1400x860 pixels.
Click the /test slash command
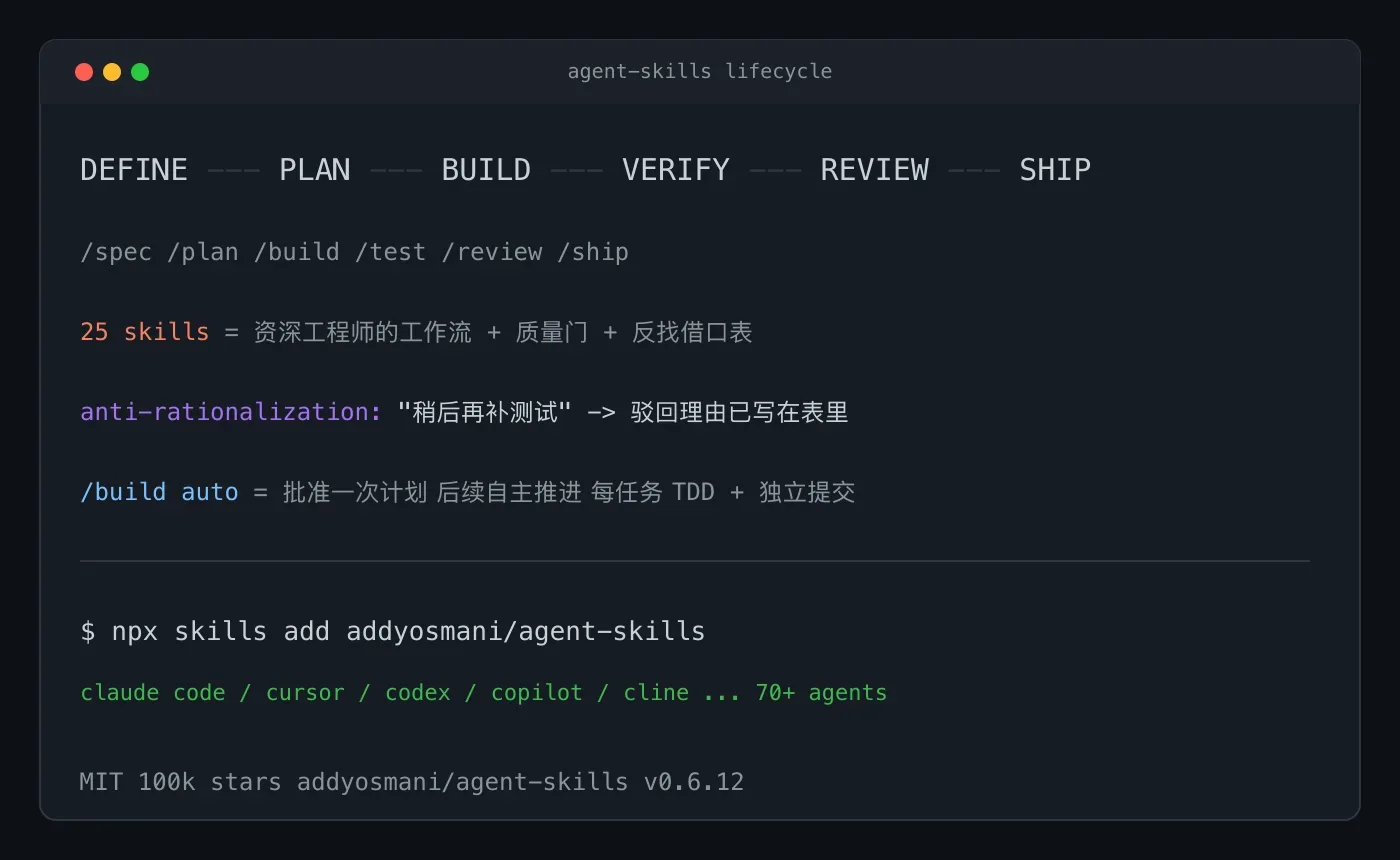click(391, 252)
